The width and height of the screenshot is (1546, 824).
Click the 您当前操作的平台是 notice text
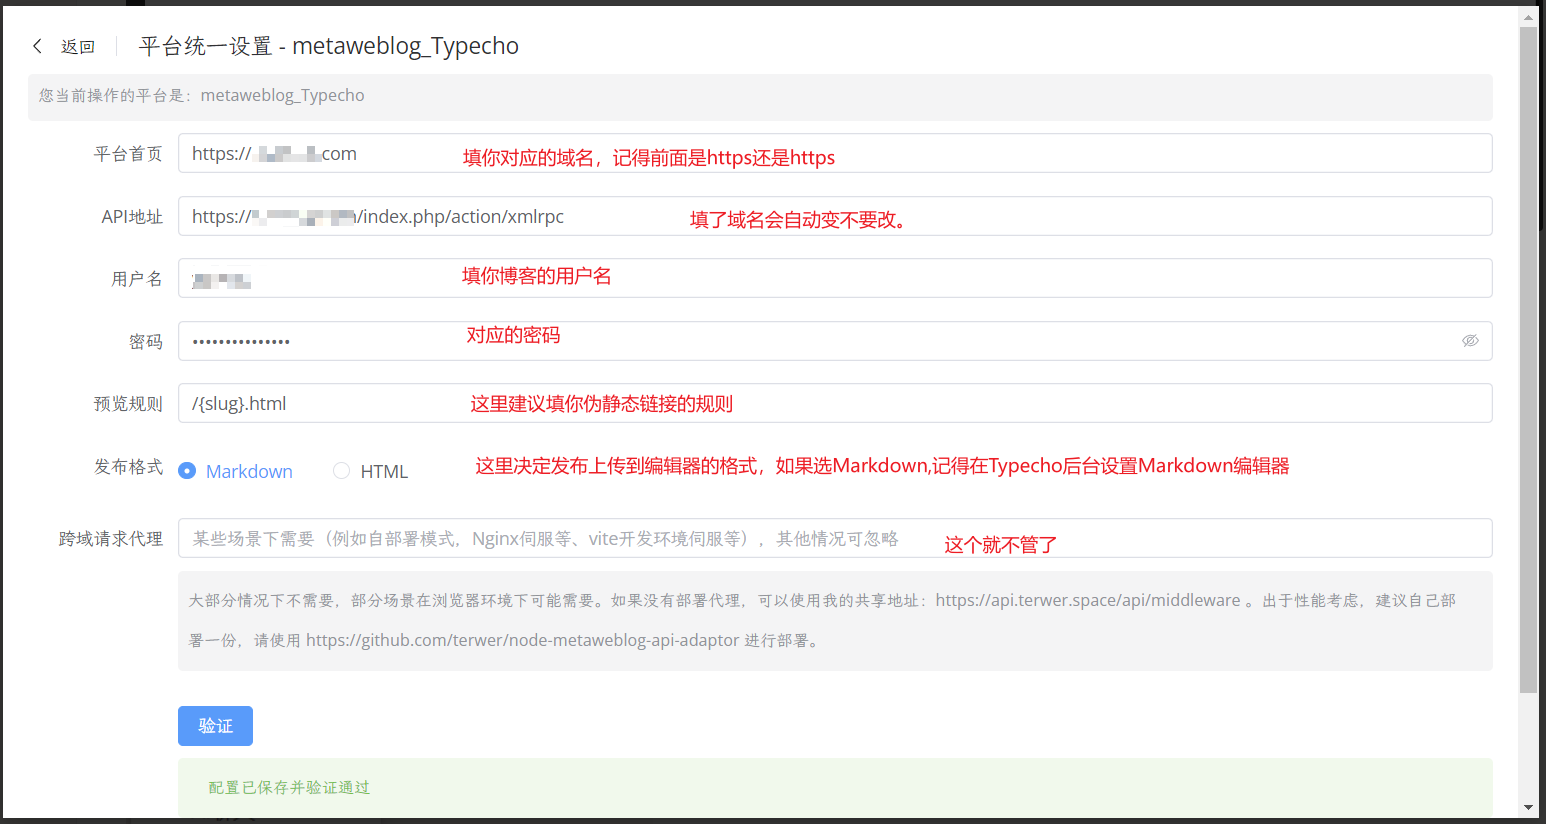point(201,95)
